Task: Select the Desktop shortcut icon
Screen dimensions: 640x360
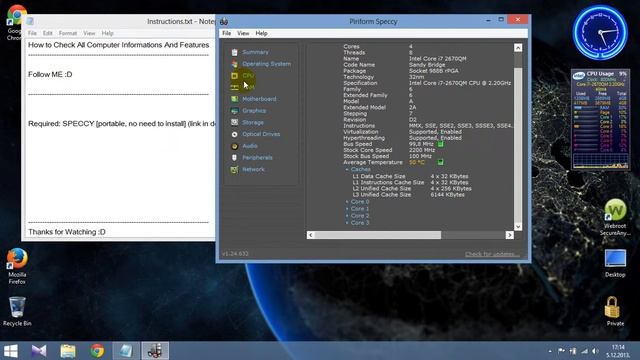Action: pyautogui.click(x=615, y=263)
